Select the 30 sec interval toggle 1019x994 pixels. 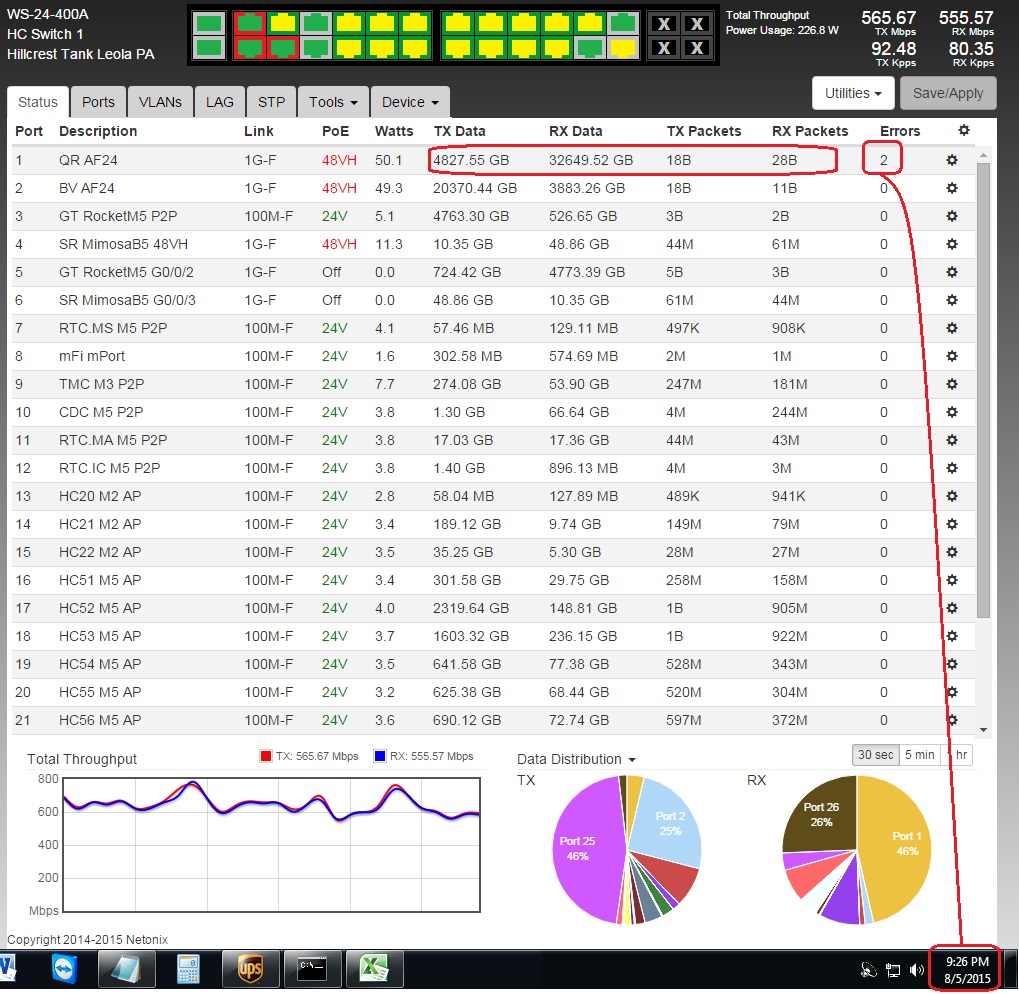click(x=875, y=755)
